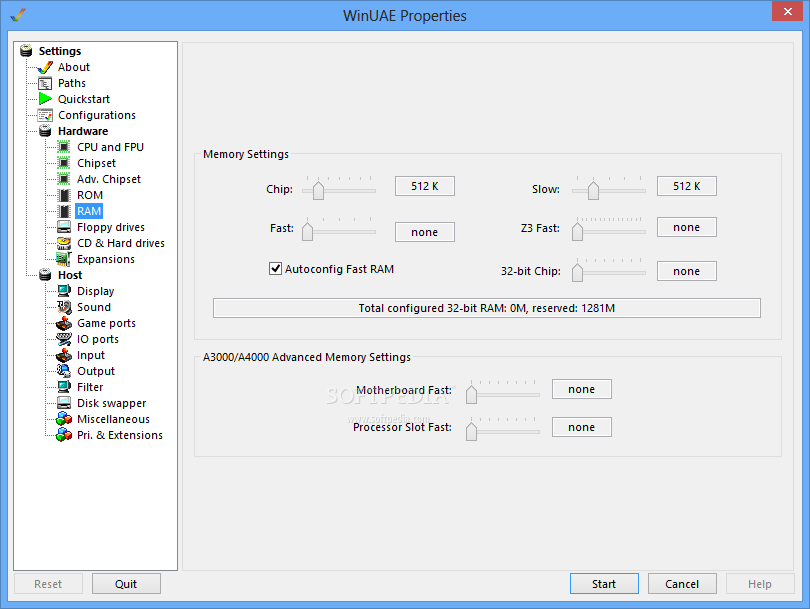Screen dimensions: 810x609
Task: Toggle the Autoconfig Fast RAM checkbox
Action: click(275, 269)
